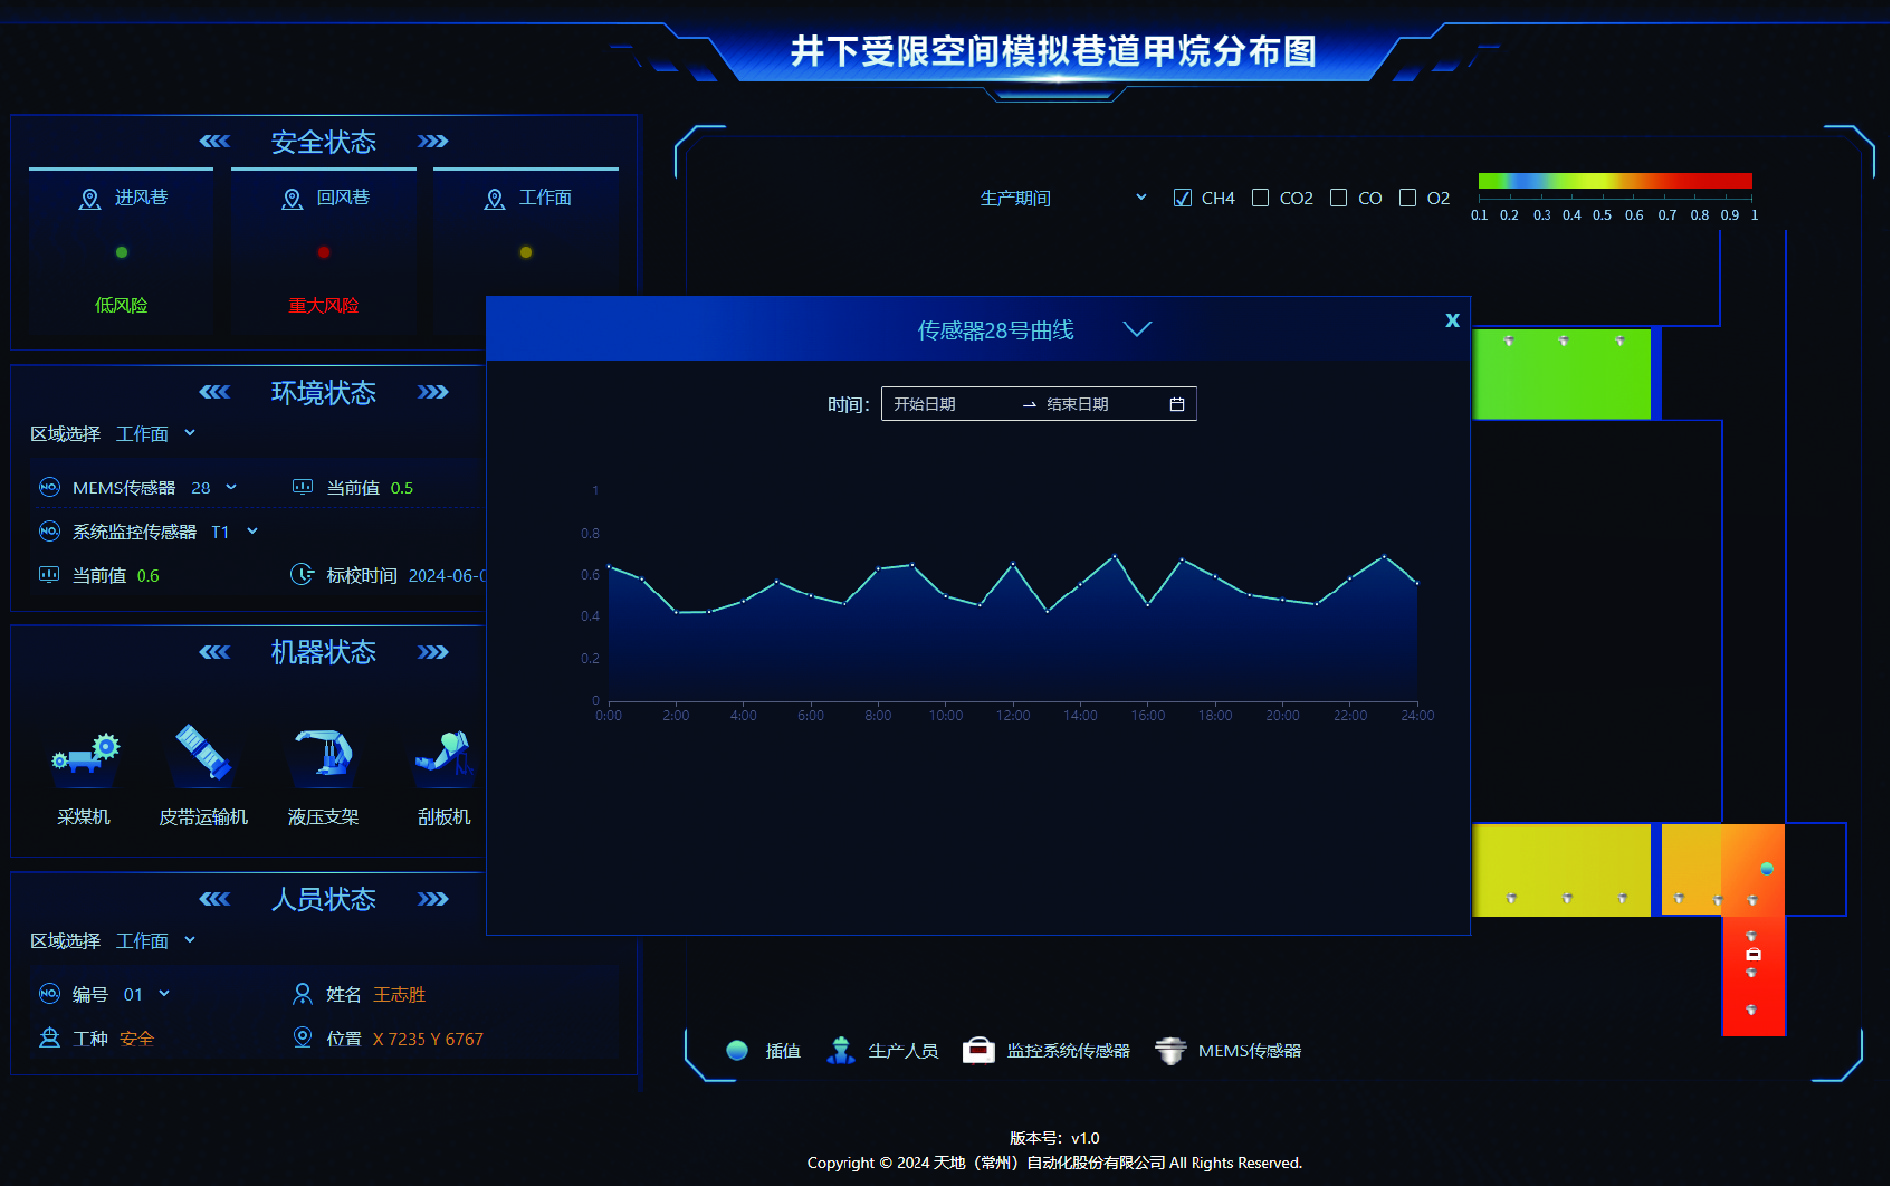
Task: Switch to the 回风巷 safety tab
Action: pyautogui.click(x=324, y=198)
